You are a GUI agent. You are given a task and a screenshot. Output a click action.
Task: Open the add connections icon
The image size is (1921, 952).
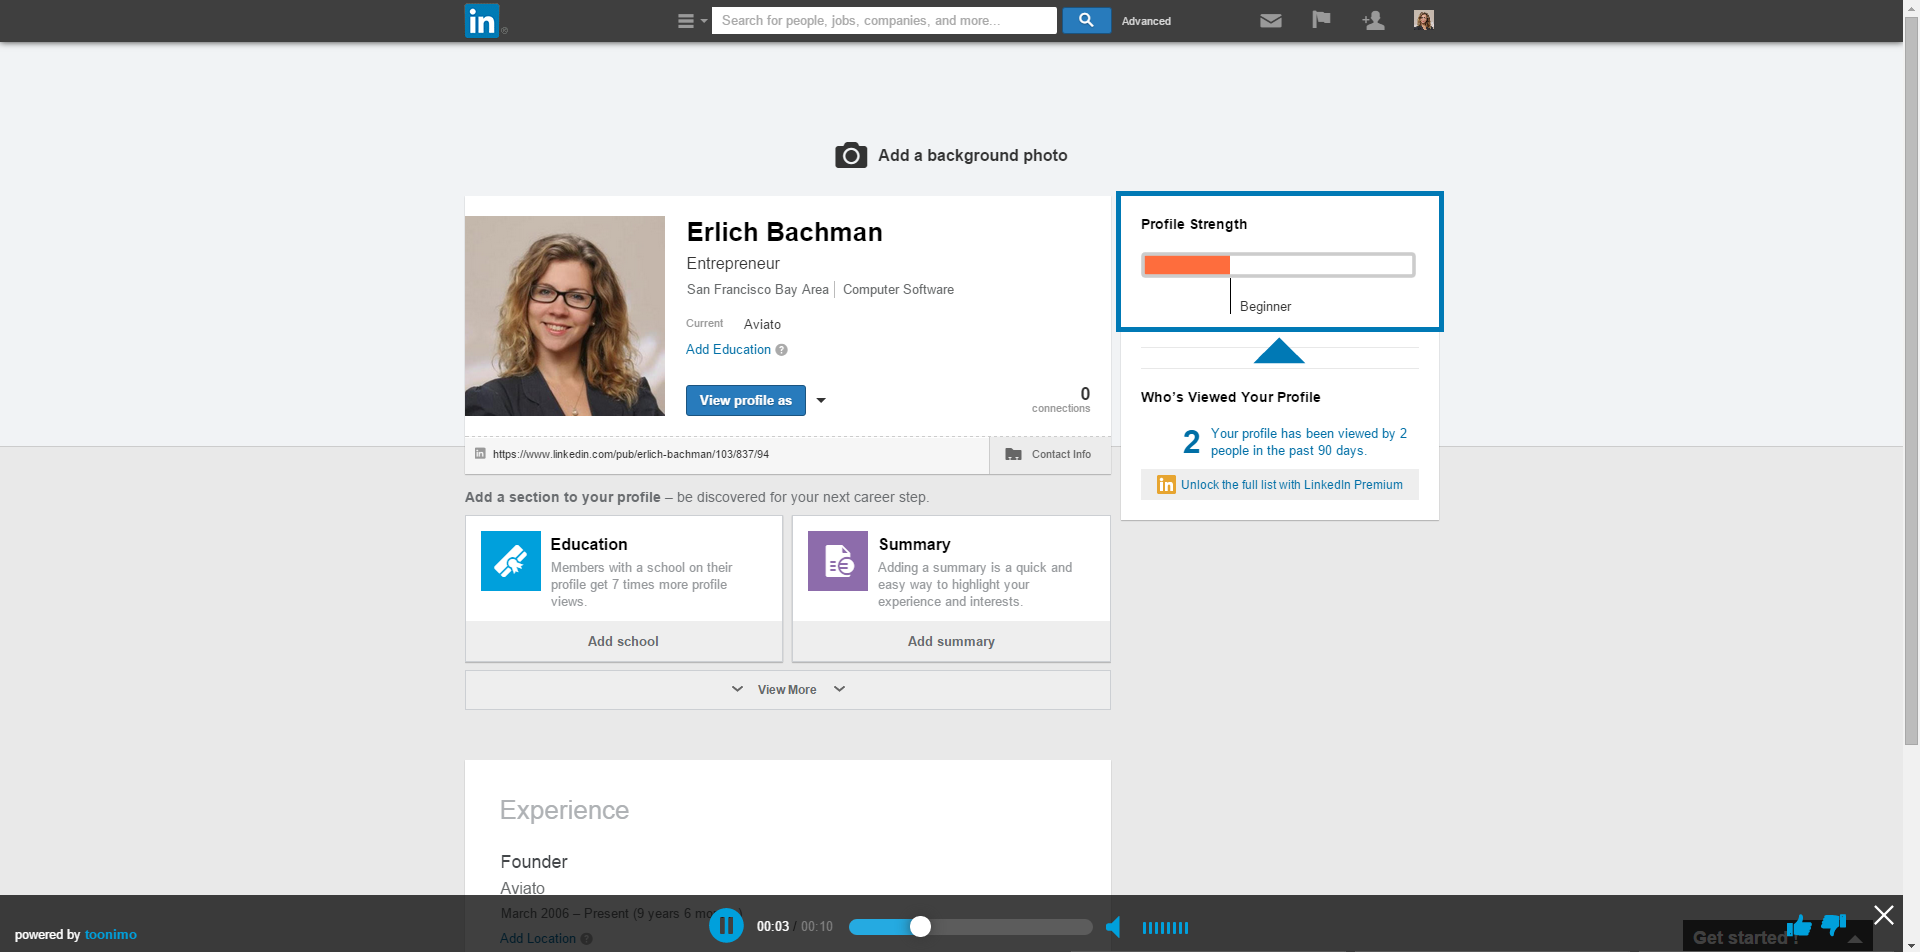[1373, 20]
